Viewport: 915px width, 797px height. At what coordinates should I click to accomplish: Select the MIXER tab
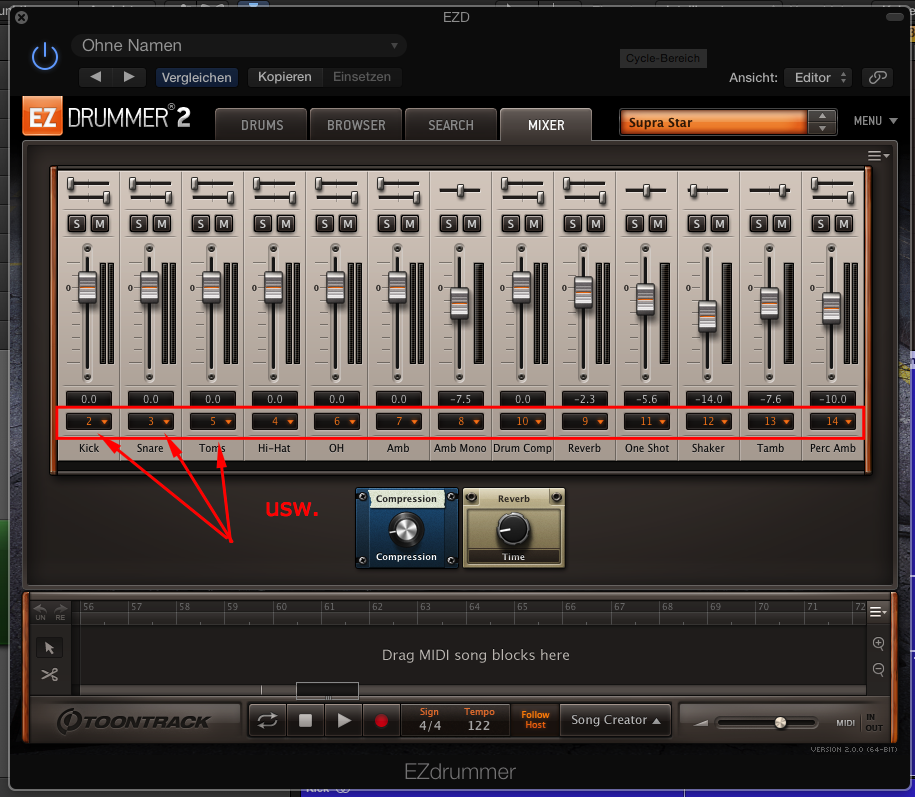coord(546,125)
